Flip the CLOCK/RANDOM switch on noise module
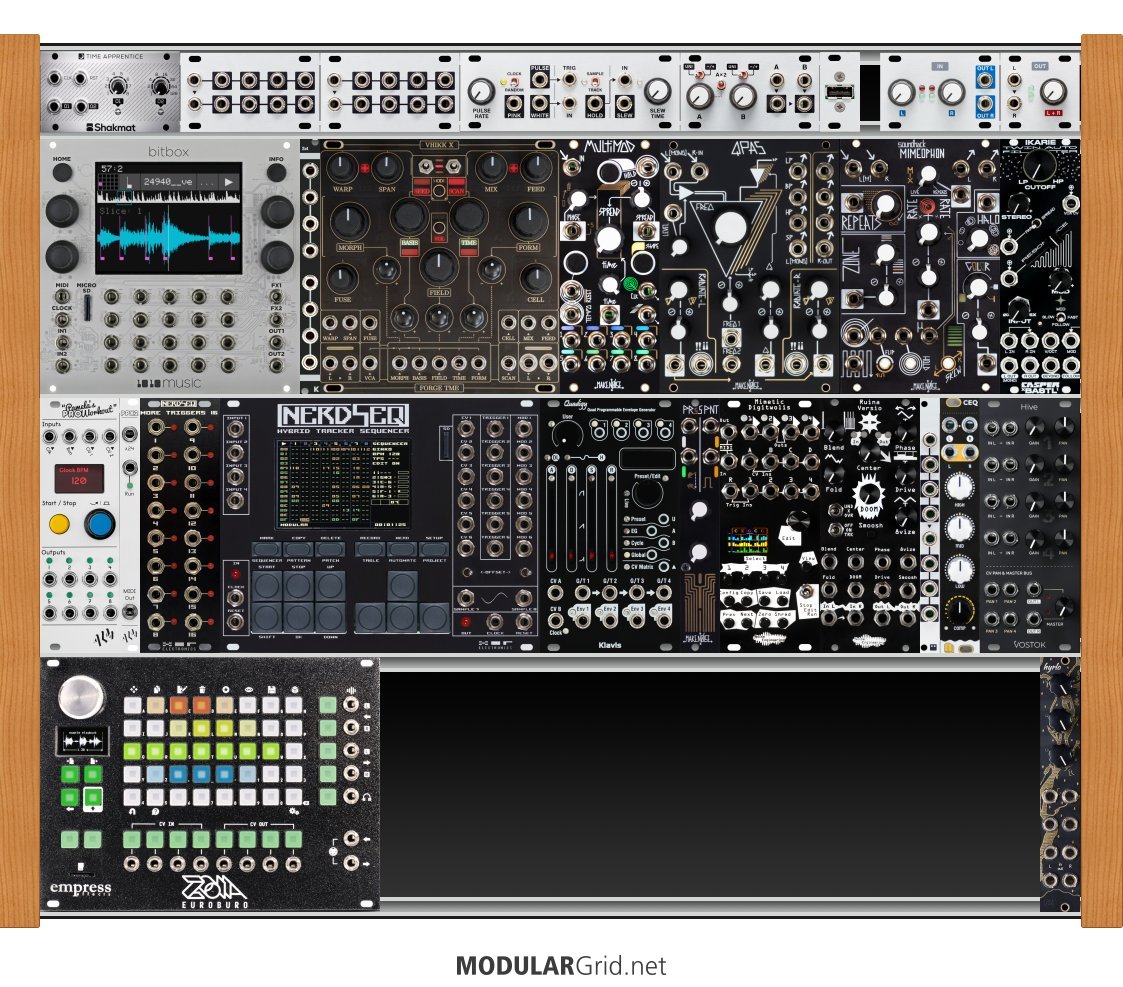 pos(514,83)
